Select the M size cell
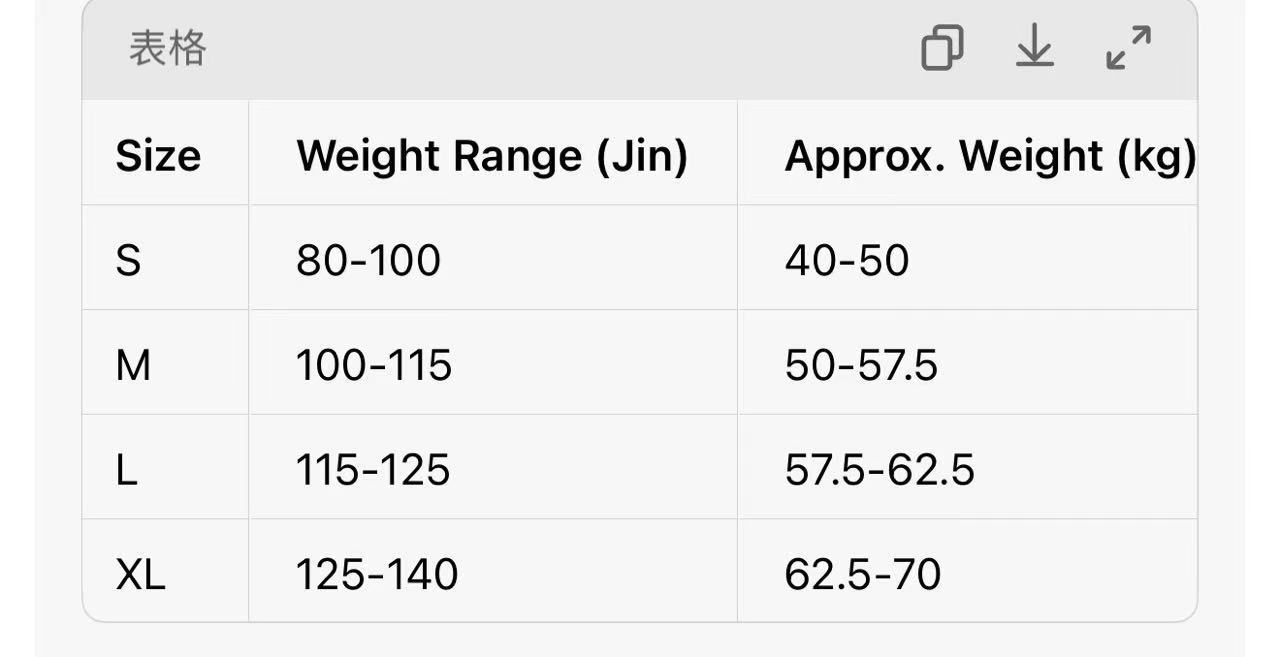Image resolution: width=1280 pixels, height=657 pixels. point(133,365)
